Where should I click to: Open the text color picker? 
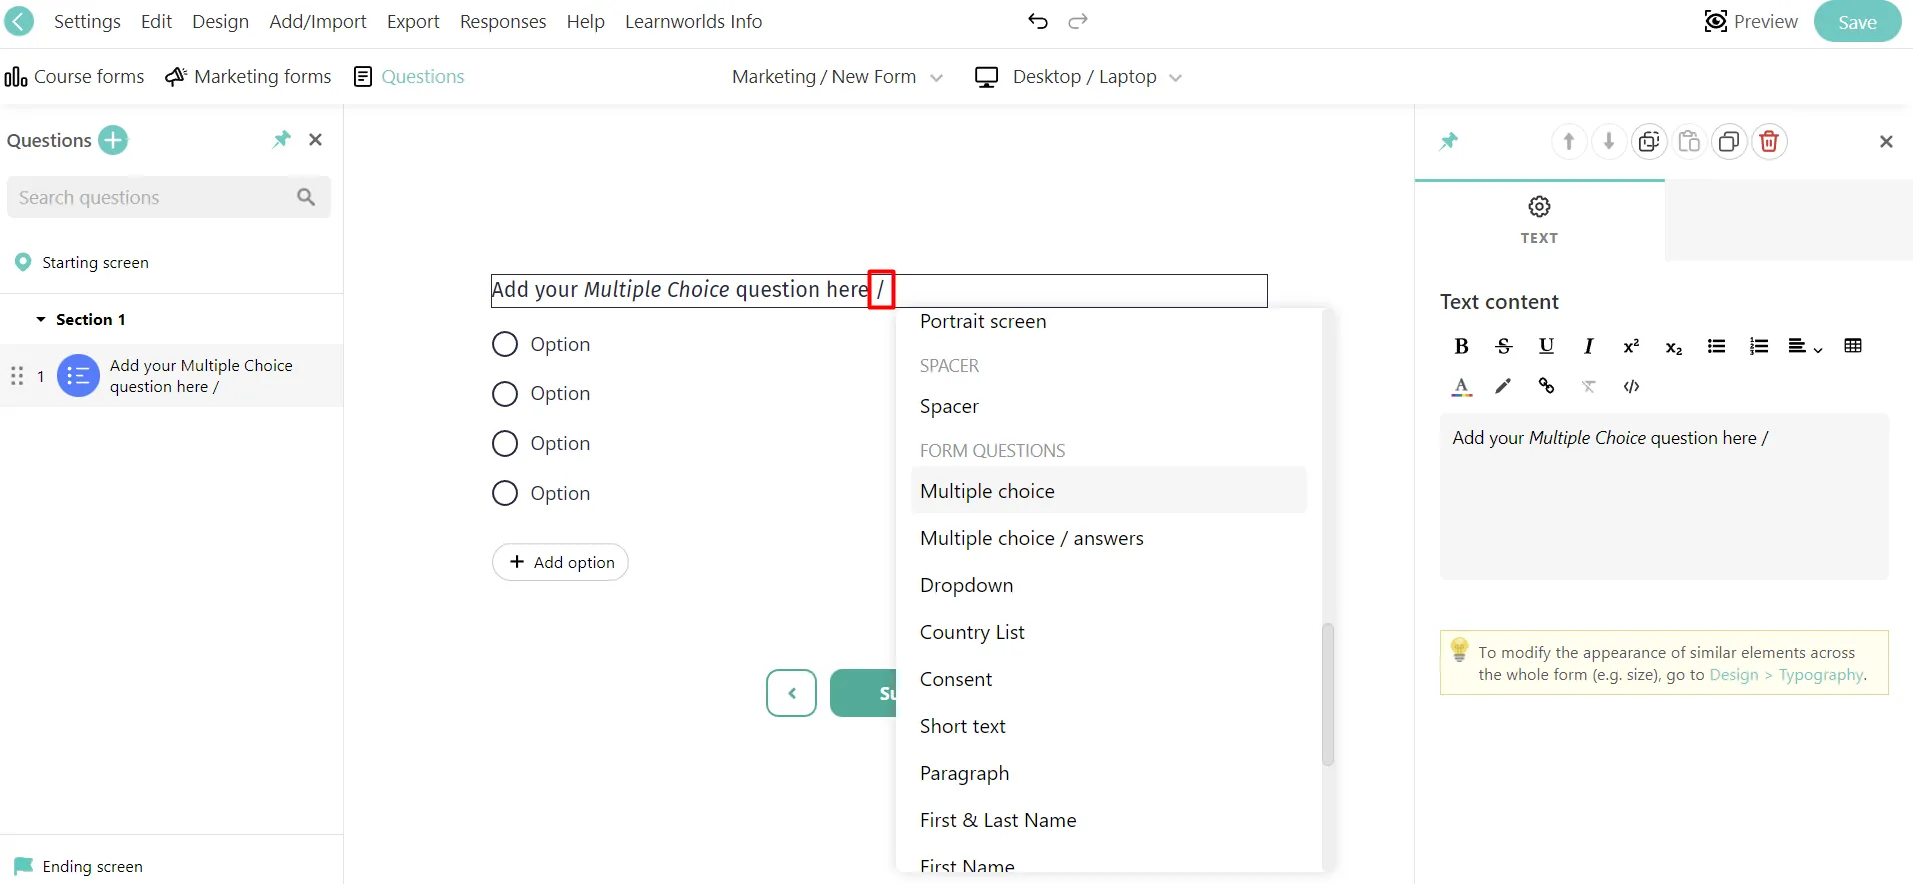[1461, 386]
